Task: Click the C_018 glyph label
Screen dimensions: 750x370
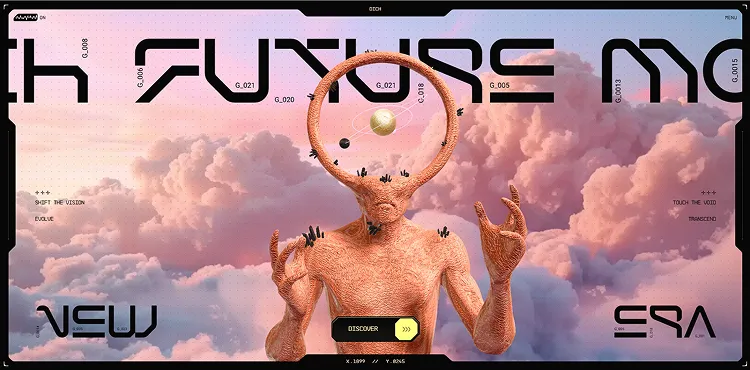Action: [421, 94]
